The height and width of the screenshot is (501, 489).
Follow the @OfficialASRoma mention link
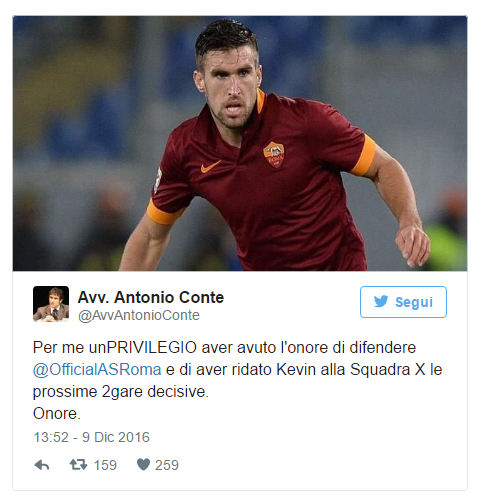(x=97, y=369)
